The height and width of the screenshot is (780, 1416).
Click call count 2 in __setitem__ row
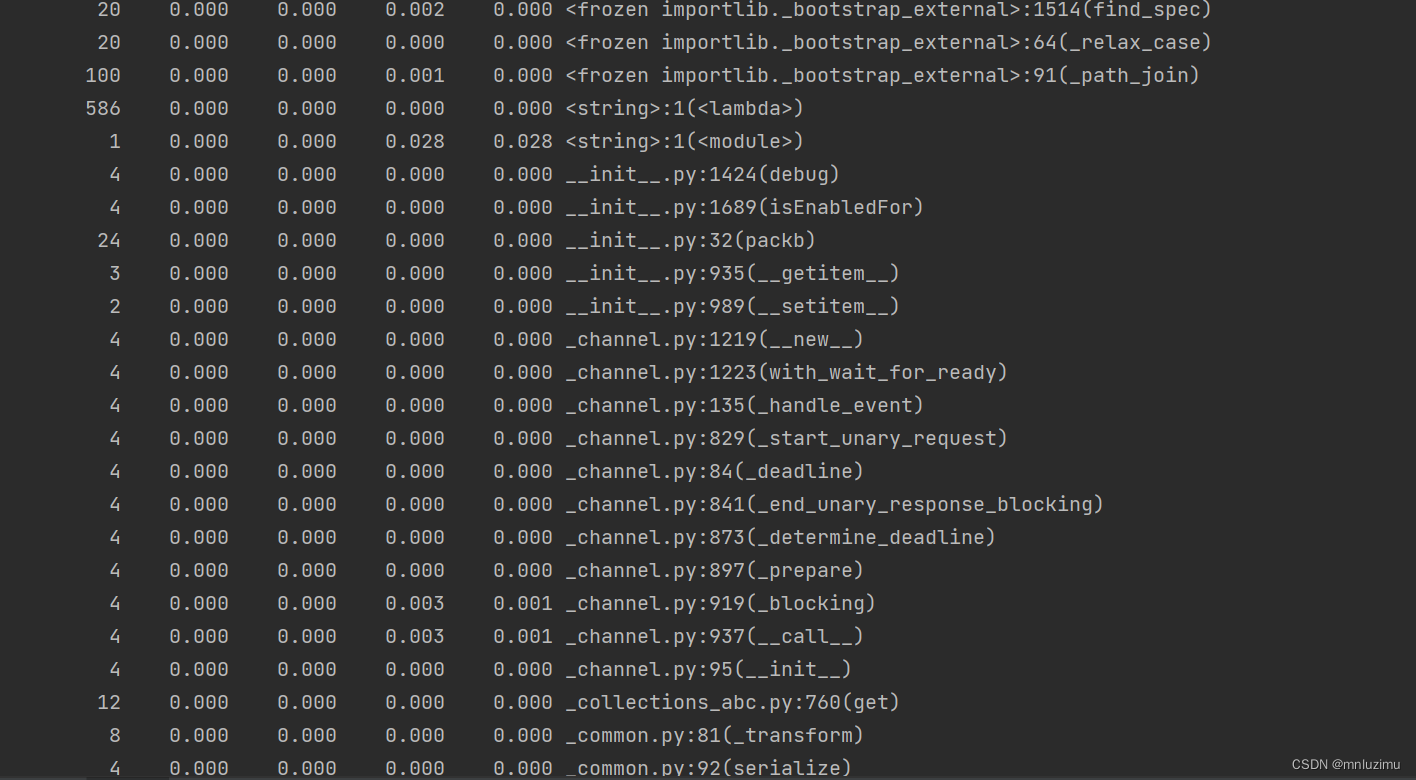(115, 307)
